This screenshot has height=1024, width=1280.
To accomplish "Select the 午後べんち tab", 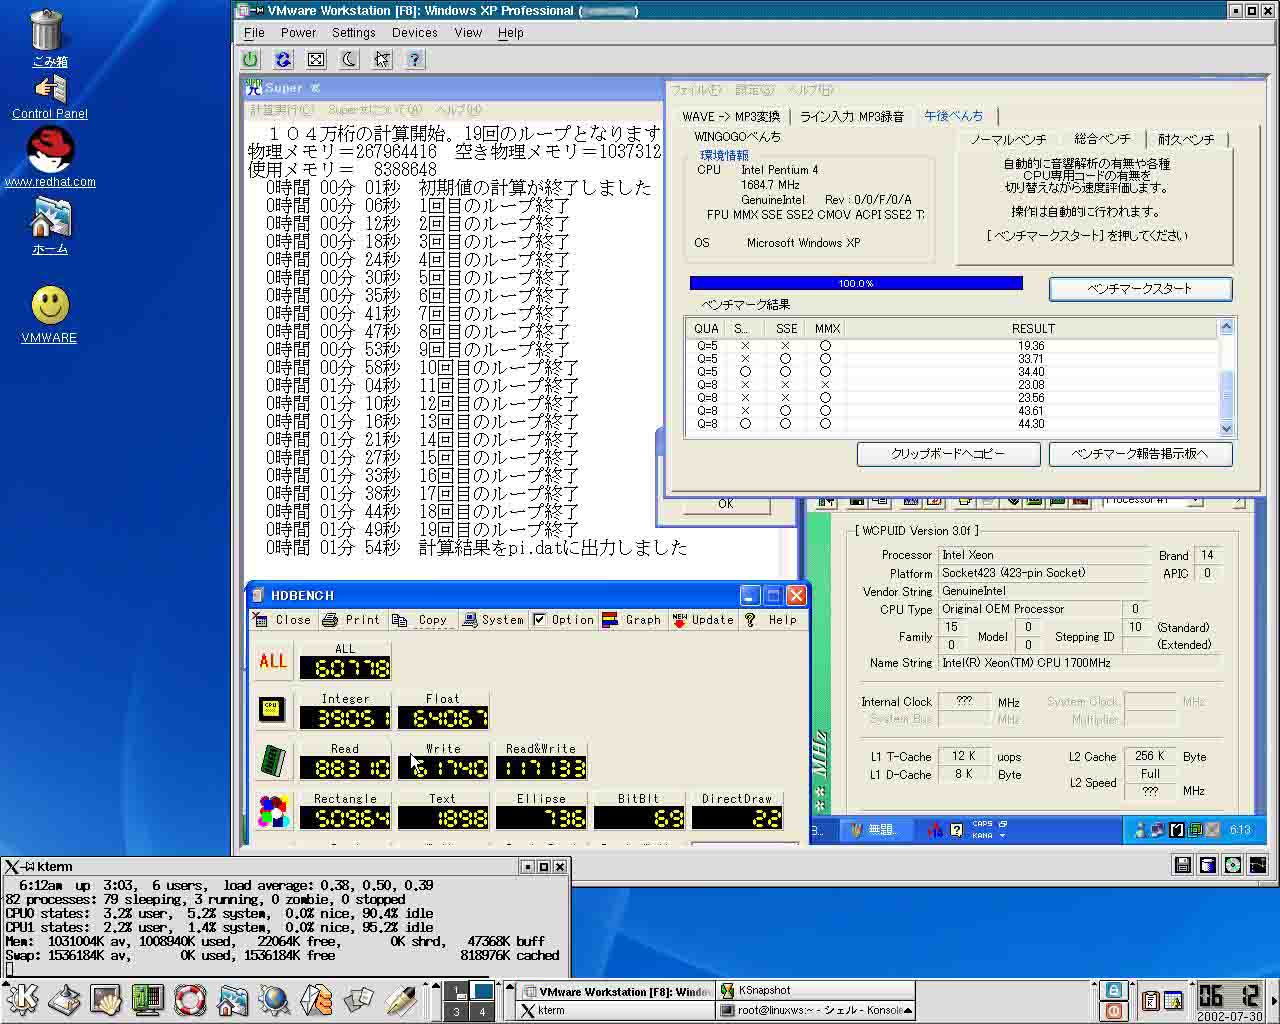I will pos(954,116).
